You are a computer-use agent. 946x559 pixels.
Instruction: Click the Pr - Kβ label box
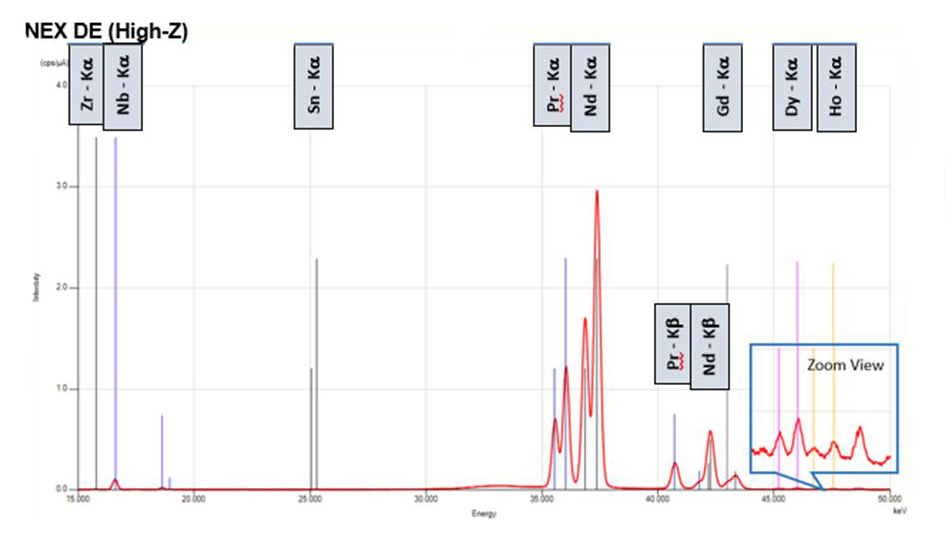(x=673, y=341)
